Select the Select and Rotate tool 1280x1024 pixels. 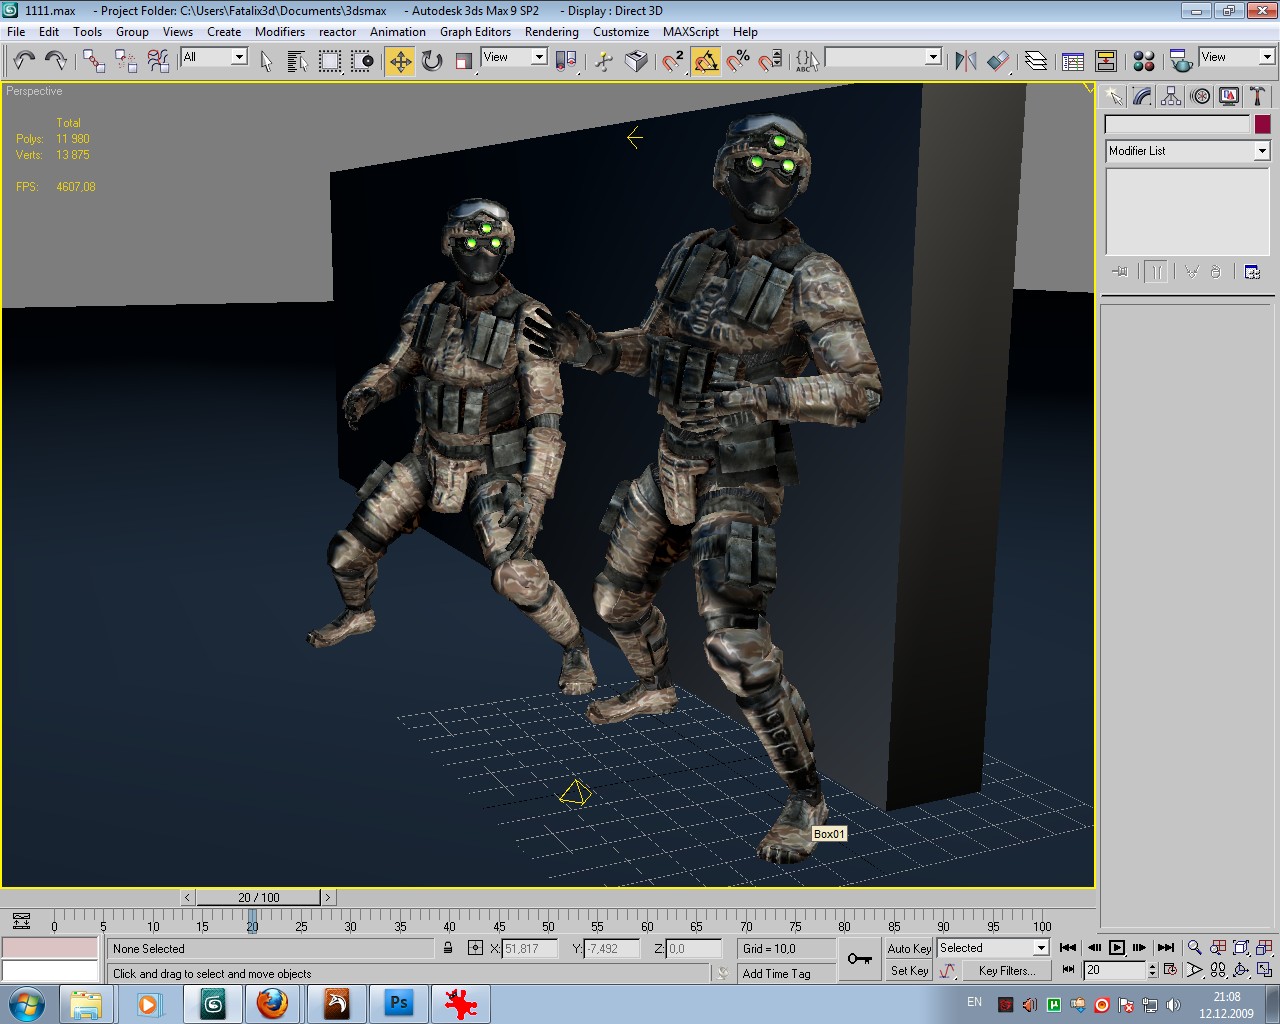tap(432, 61)
